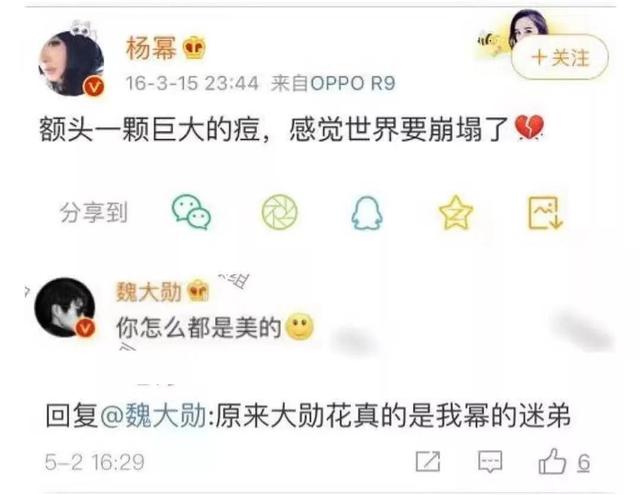
Task: Open 杨幂's profile picture
Action: [71, 64]
